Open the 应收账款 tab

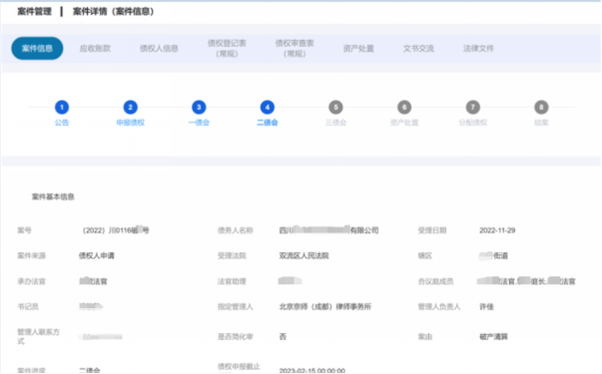pyautogui.click(x=95, y=48)
